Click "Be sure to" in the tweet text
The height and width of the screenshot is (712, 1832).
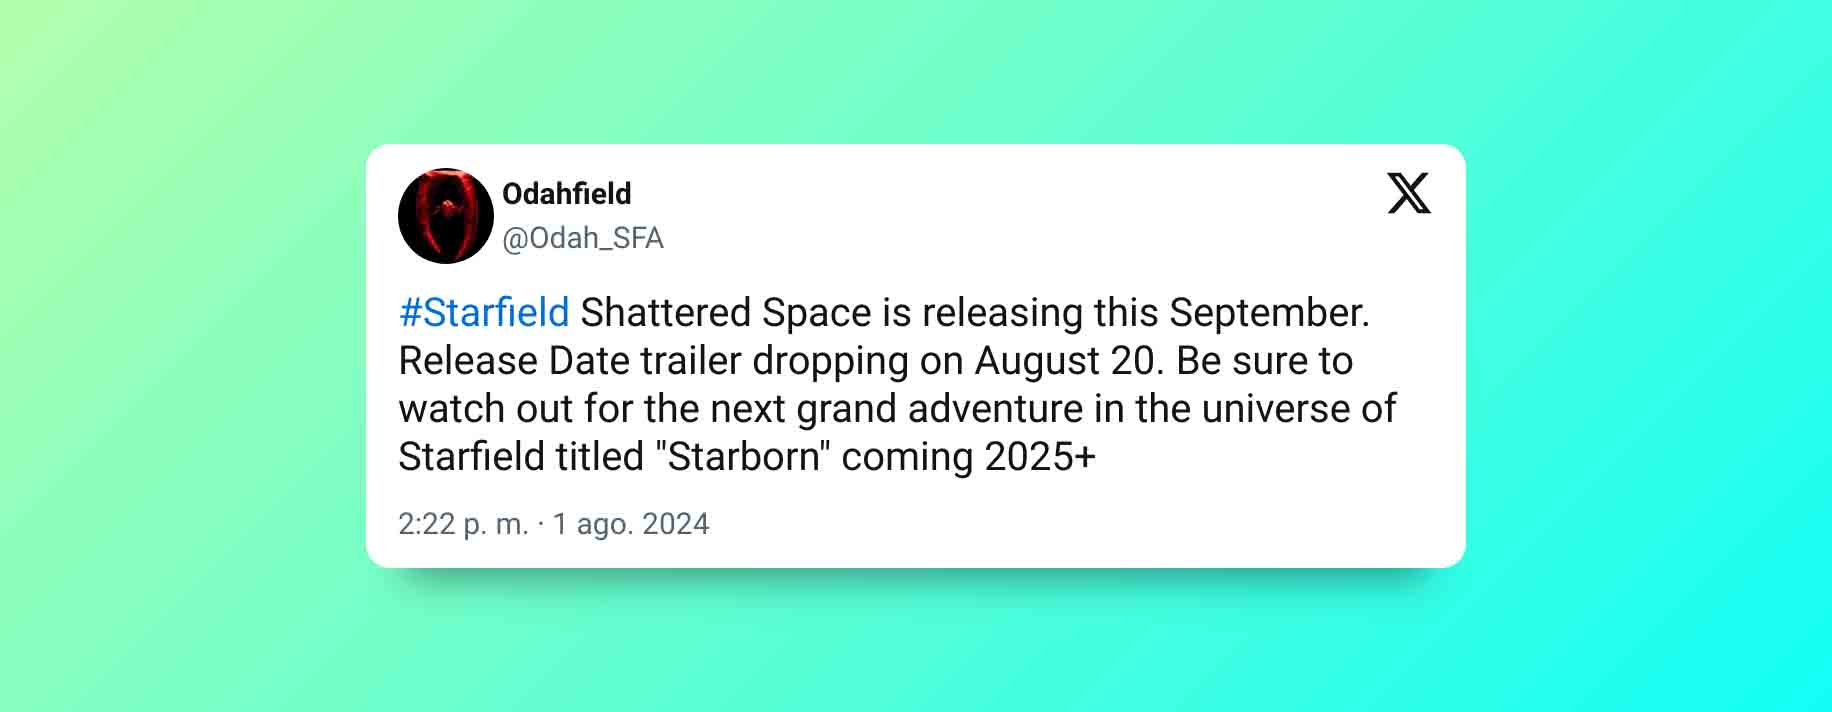coord(1265,361)
